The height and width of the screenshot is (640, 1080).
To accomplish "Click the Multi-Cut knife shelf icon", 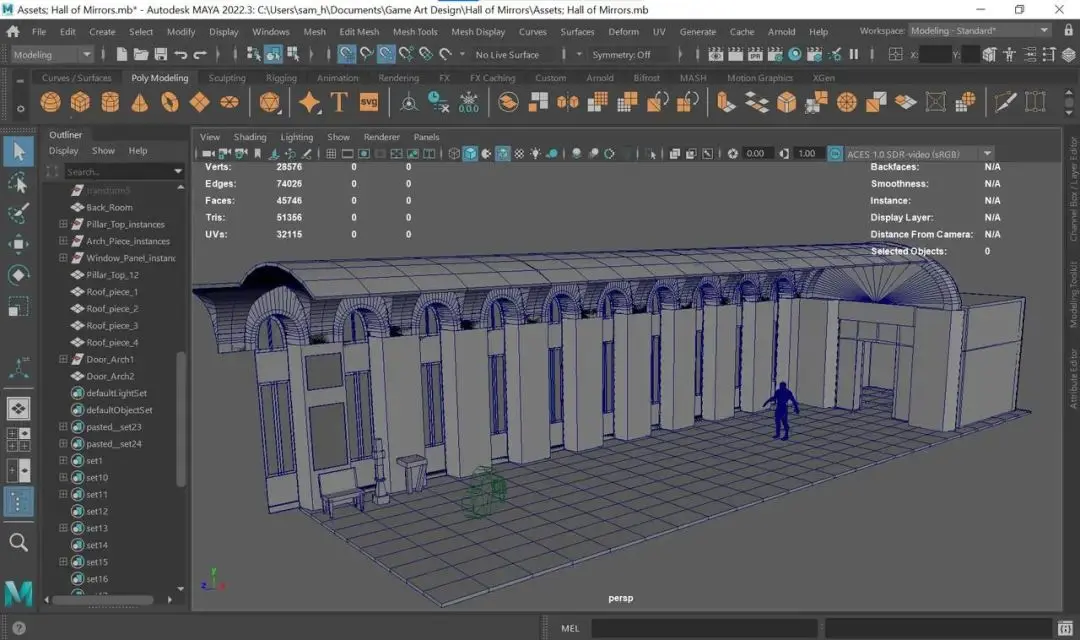I will pos(1005,103).
